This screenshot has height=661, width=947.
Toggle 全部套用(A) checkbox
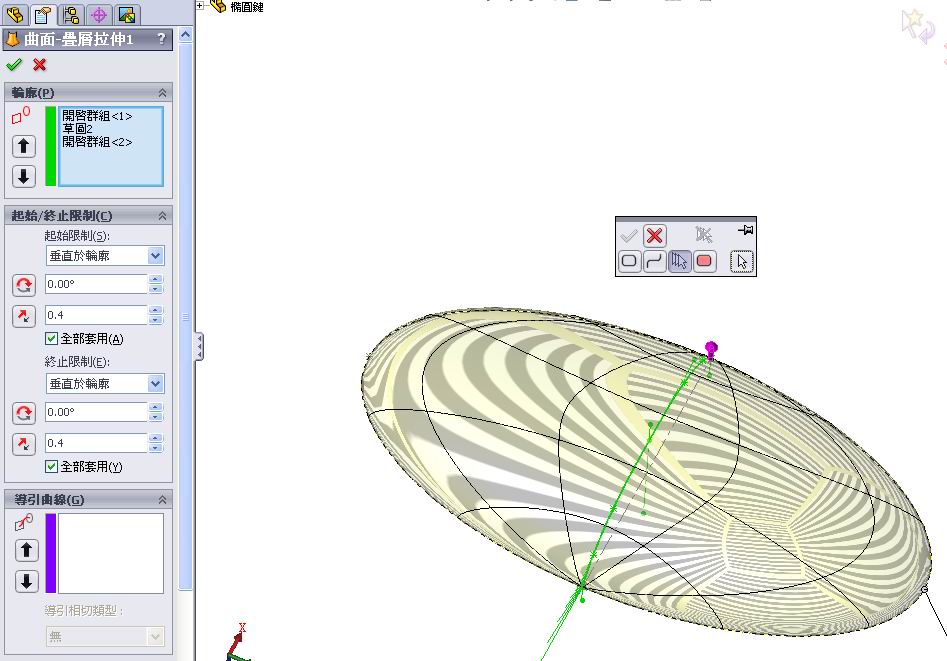click(x=51, y=339)
